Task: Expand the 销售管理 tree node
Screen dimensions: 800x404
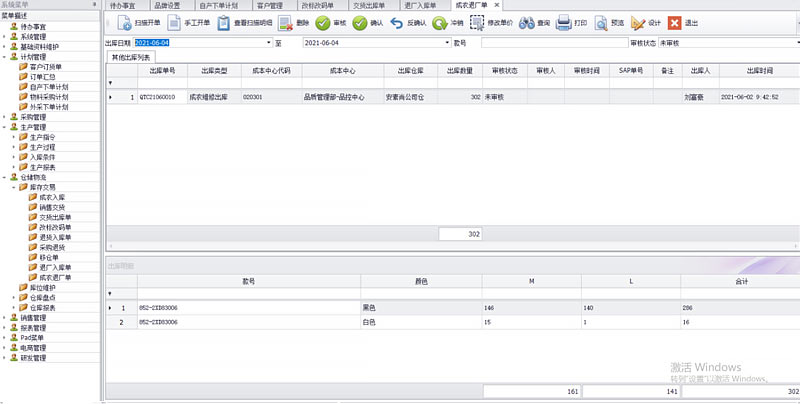Action: tap(4, 317)
